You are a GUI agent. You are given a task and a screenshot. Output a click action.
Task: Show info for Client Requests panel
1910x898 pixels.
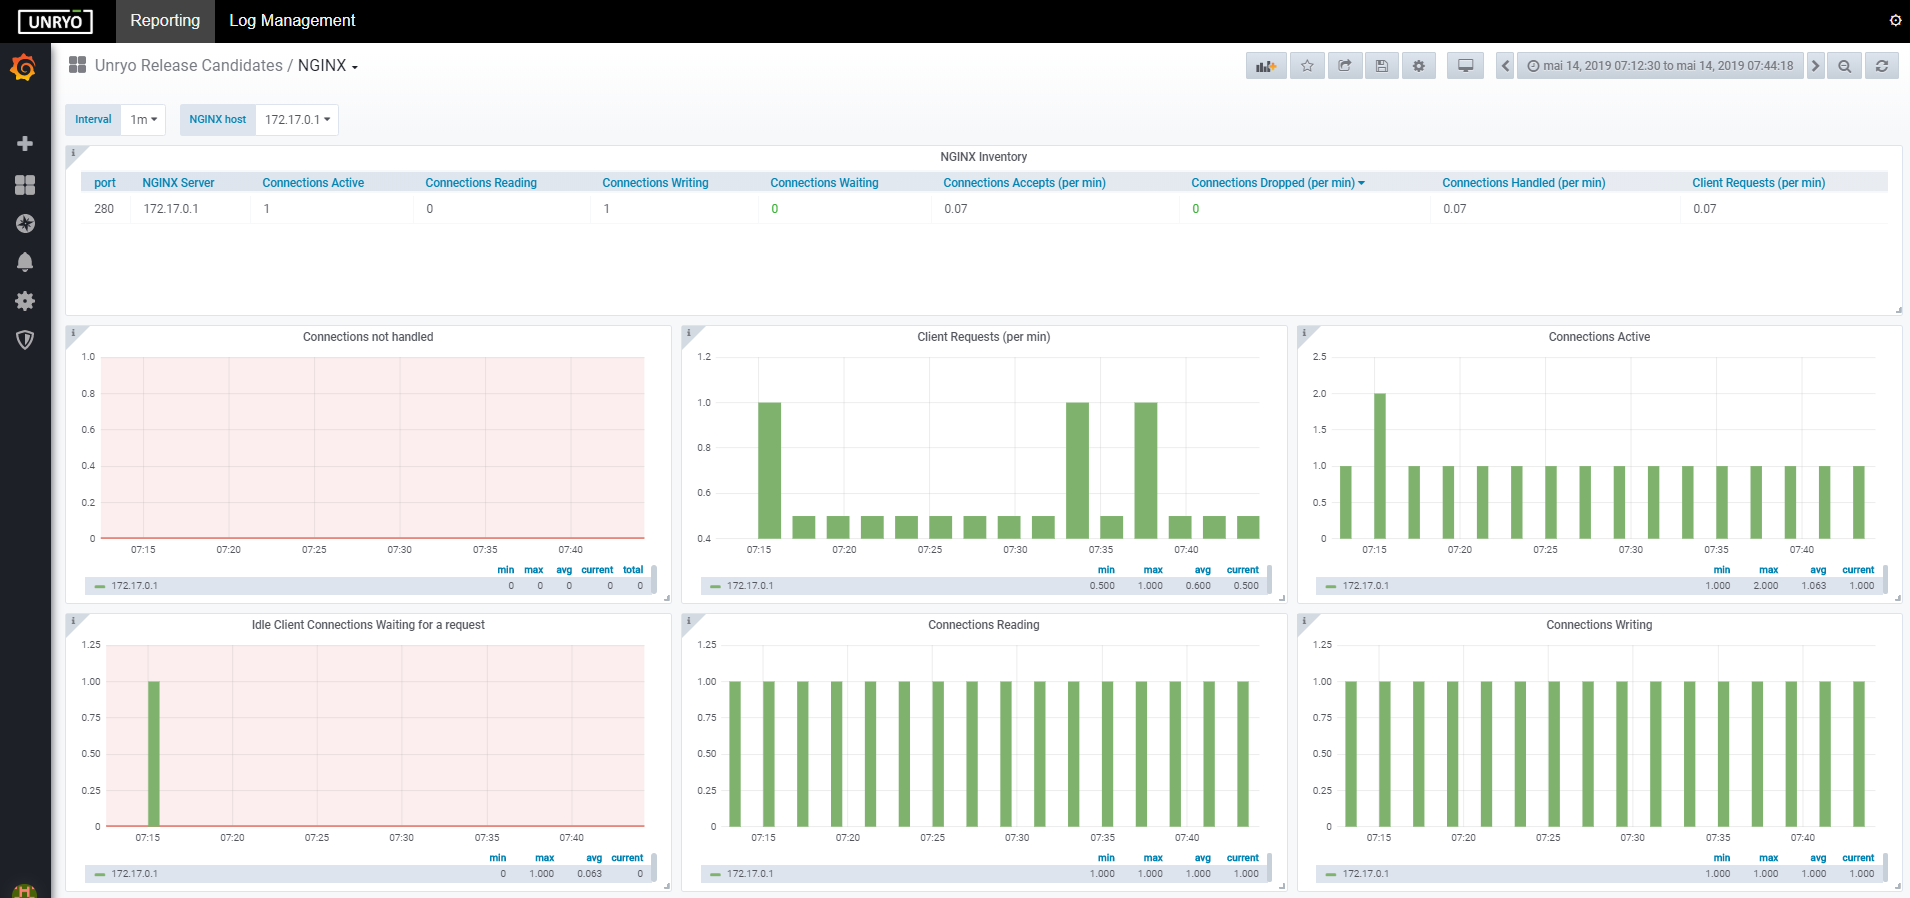pyautogui.click(x=689, y=333)
